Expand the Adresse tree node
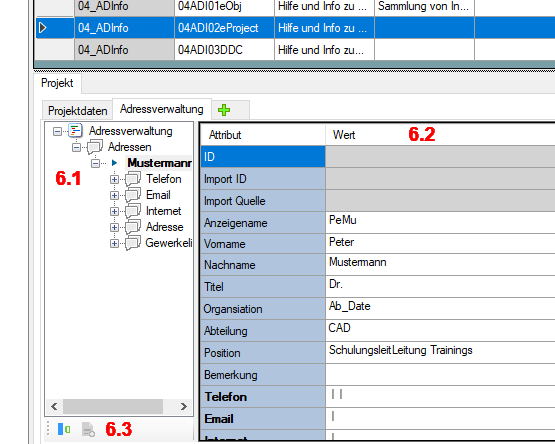 coord(114,227)
